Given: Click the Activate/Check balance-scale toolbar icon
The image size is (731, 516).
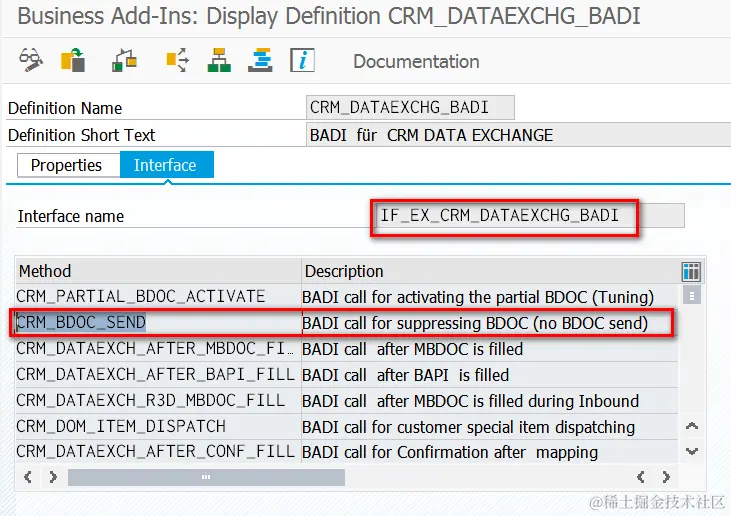Looking at the screenshot, I should tap(124, 60).
